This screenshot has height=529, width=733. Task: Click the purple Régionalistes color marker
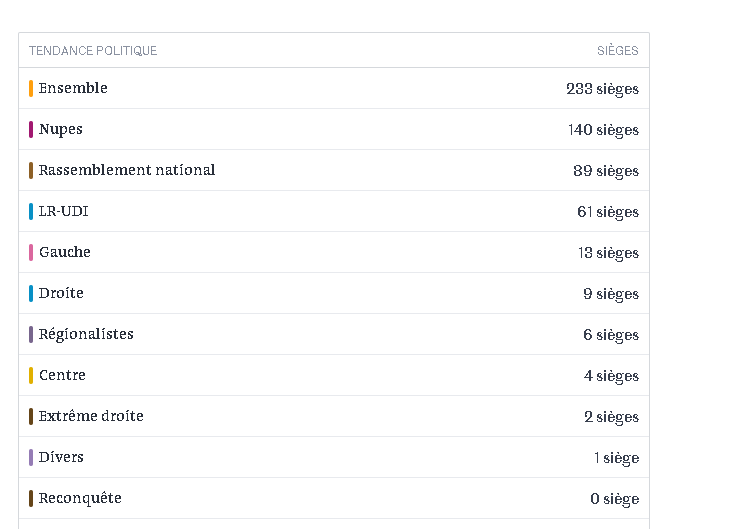(31, 335)
